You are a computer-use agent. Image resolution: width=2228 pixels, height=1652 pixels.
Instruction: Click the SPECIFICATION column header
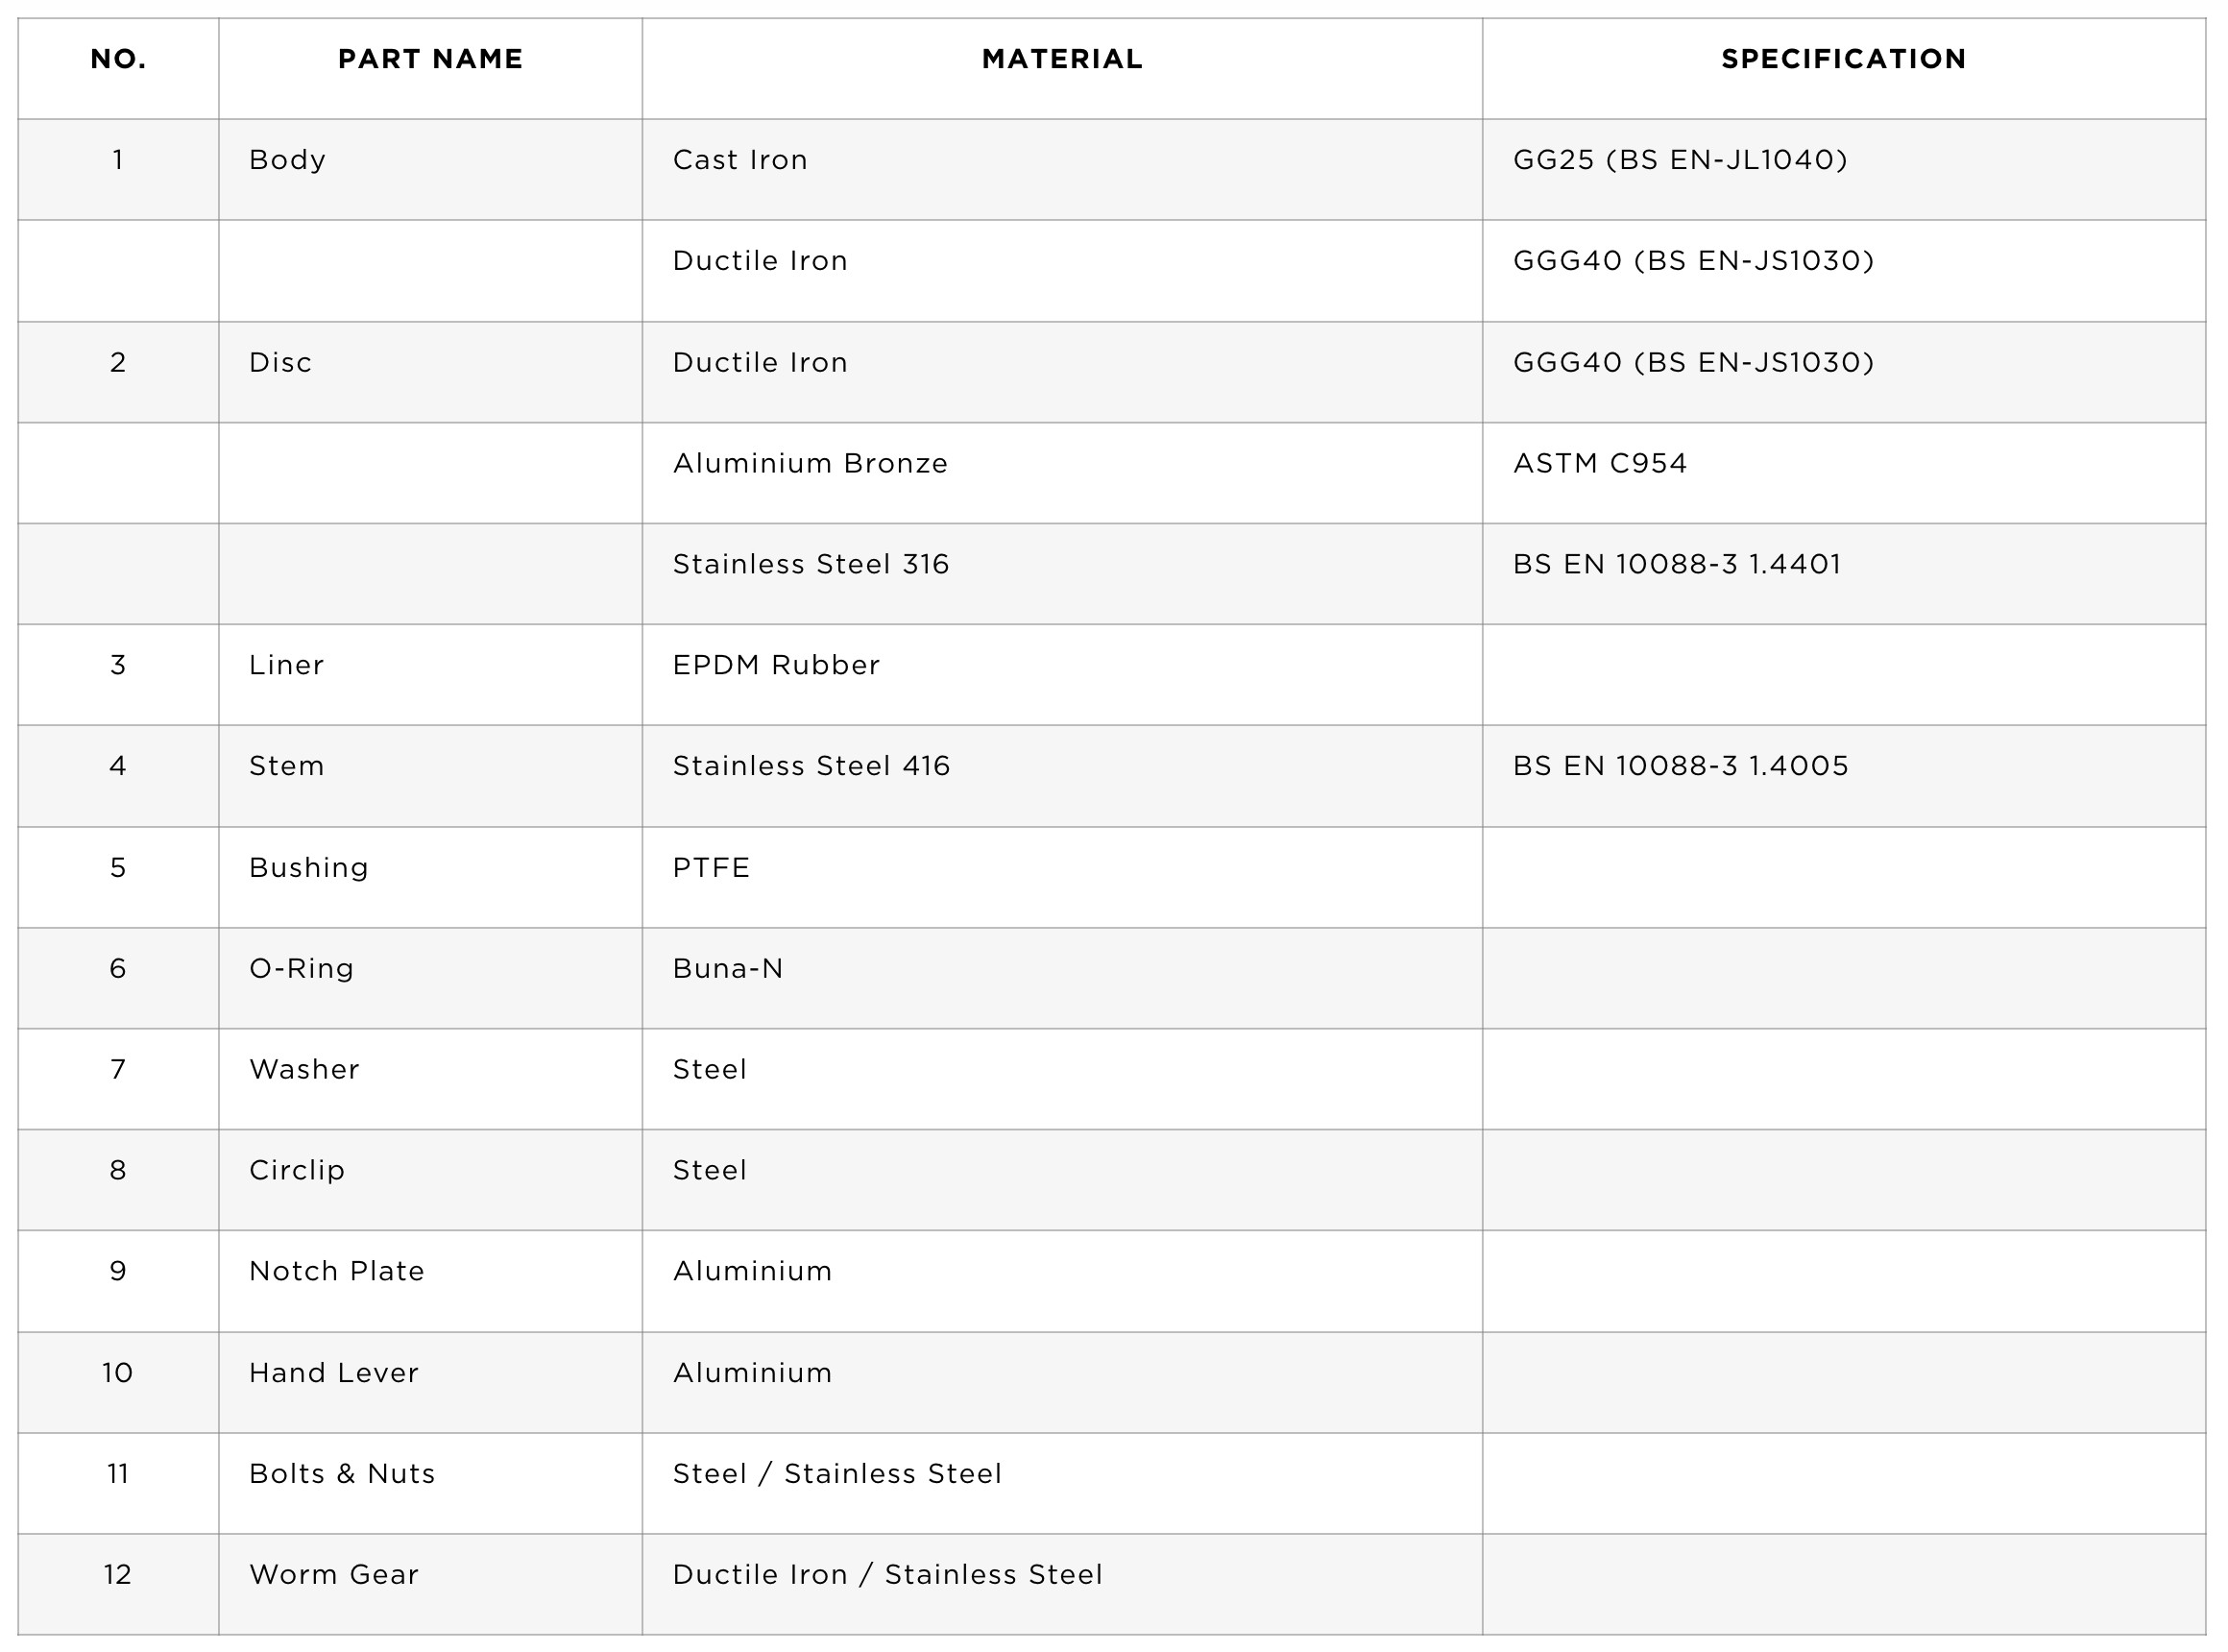1843,68
